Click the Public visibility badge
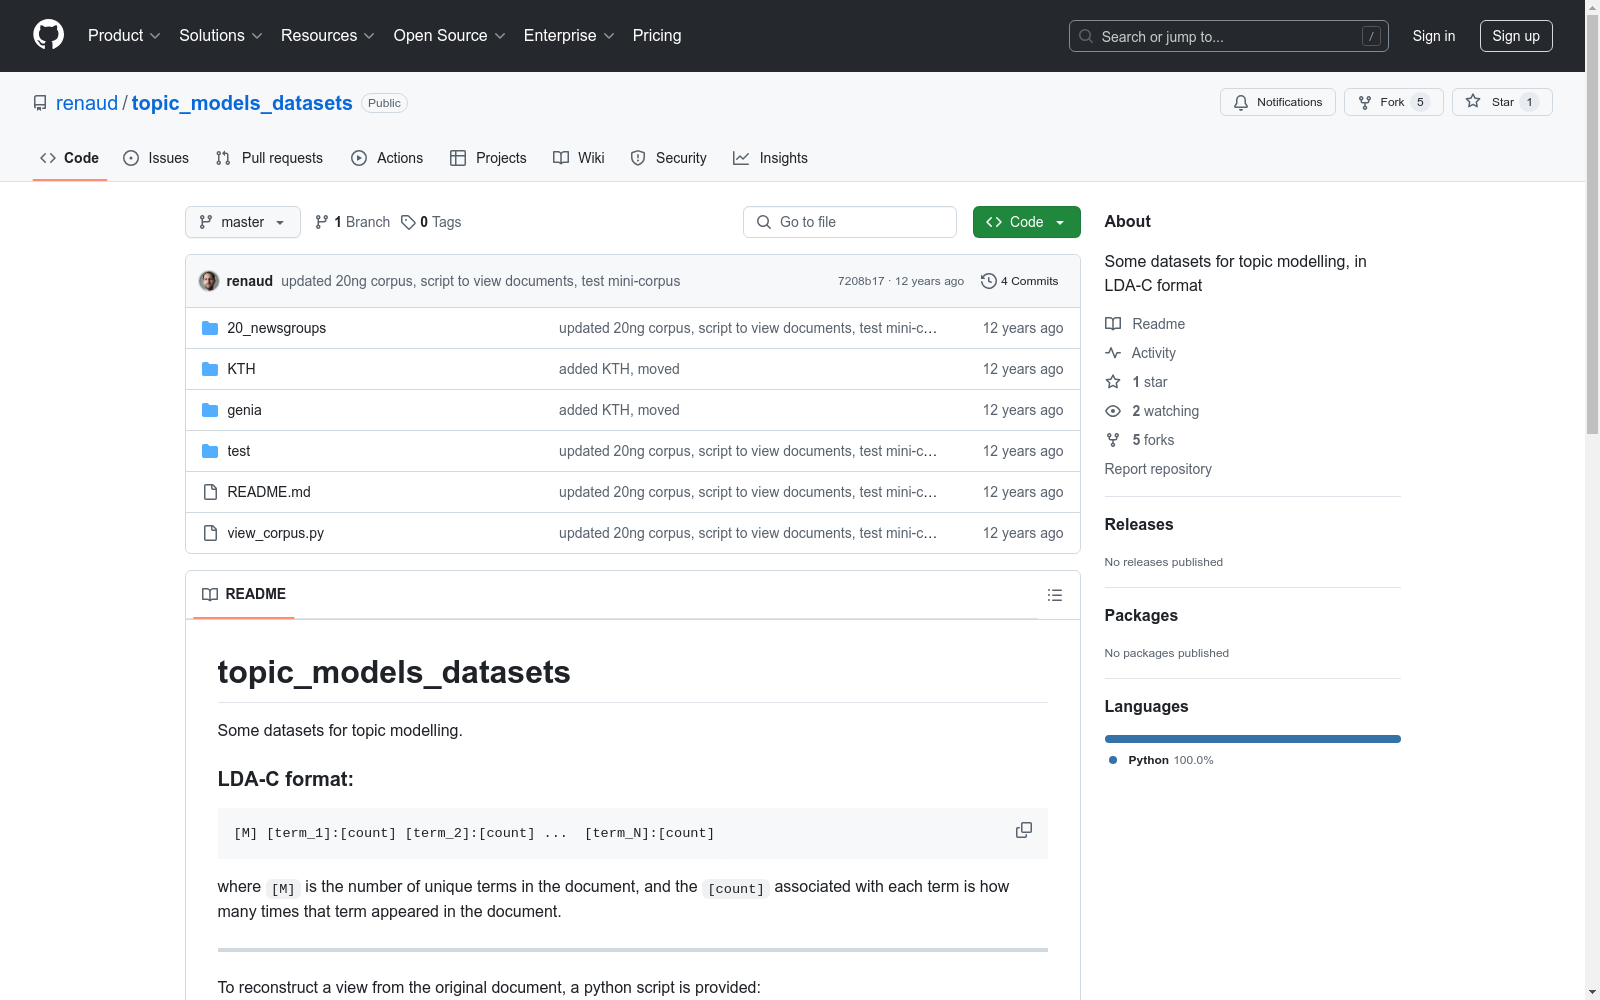1600x1000 pixels. (384, 103)
